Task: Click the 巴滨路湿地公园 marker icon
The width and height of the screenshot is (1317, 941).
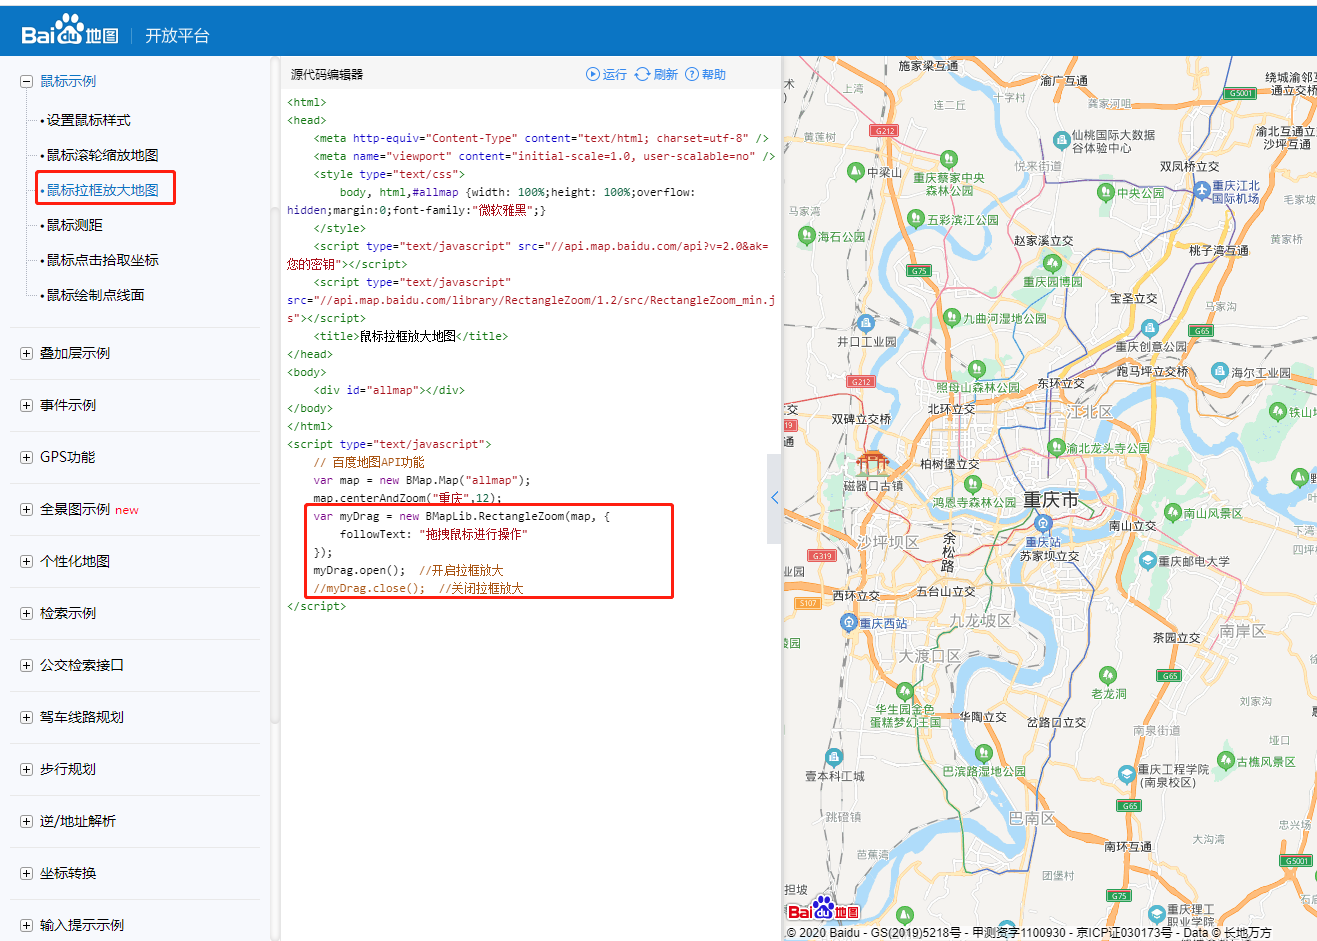Action: [983, 753]
